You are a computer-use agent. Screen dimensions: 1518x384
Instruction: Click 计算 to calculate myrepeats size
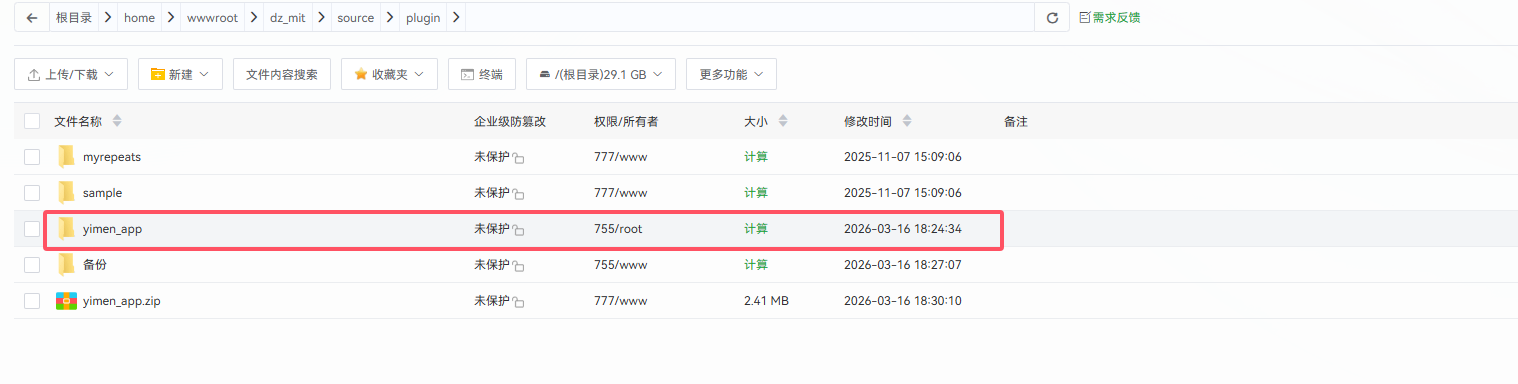pyautogui.click(x=756, y=157)
